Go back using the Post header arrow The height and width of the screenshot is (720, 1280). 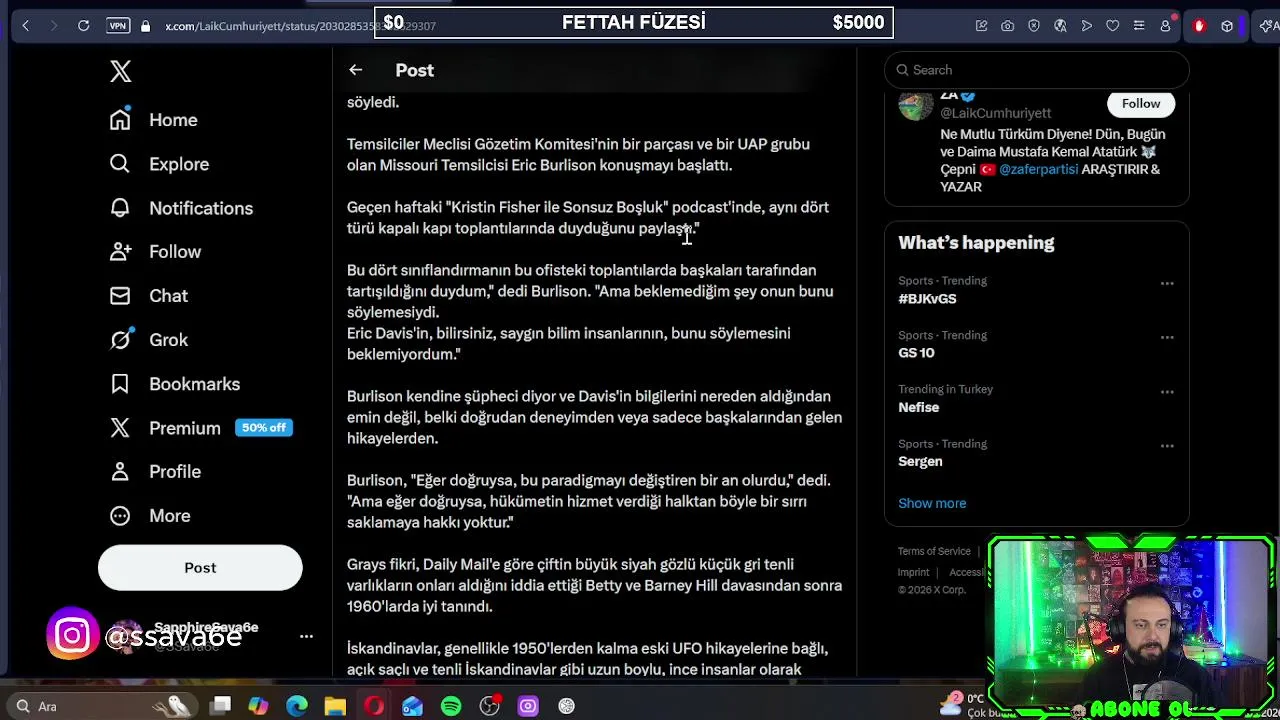tap(355, 70)
